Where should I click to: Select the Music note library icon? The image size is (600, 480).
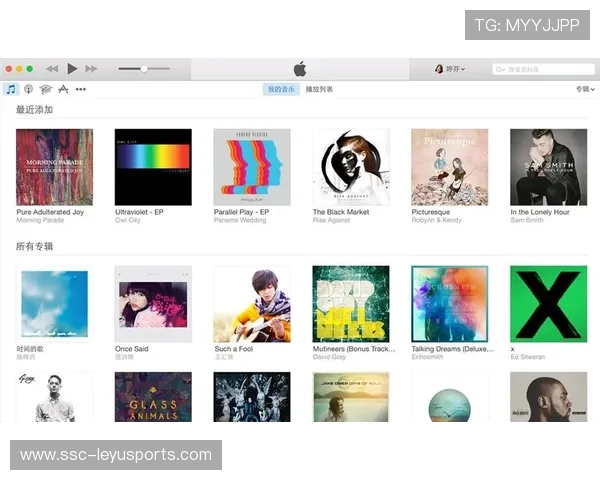pos(11,89)
